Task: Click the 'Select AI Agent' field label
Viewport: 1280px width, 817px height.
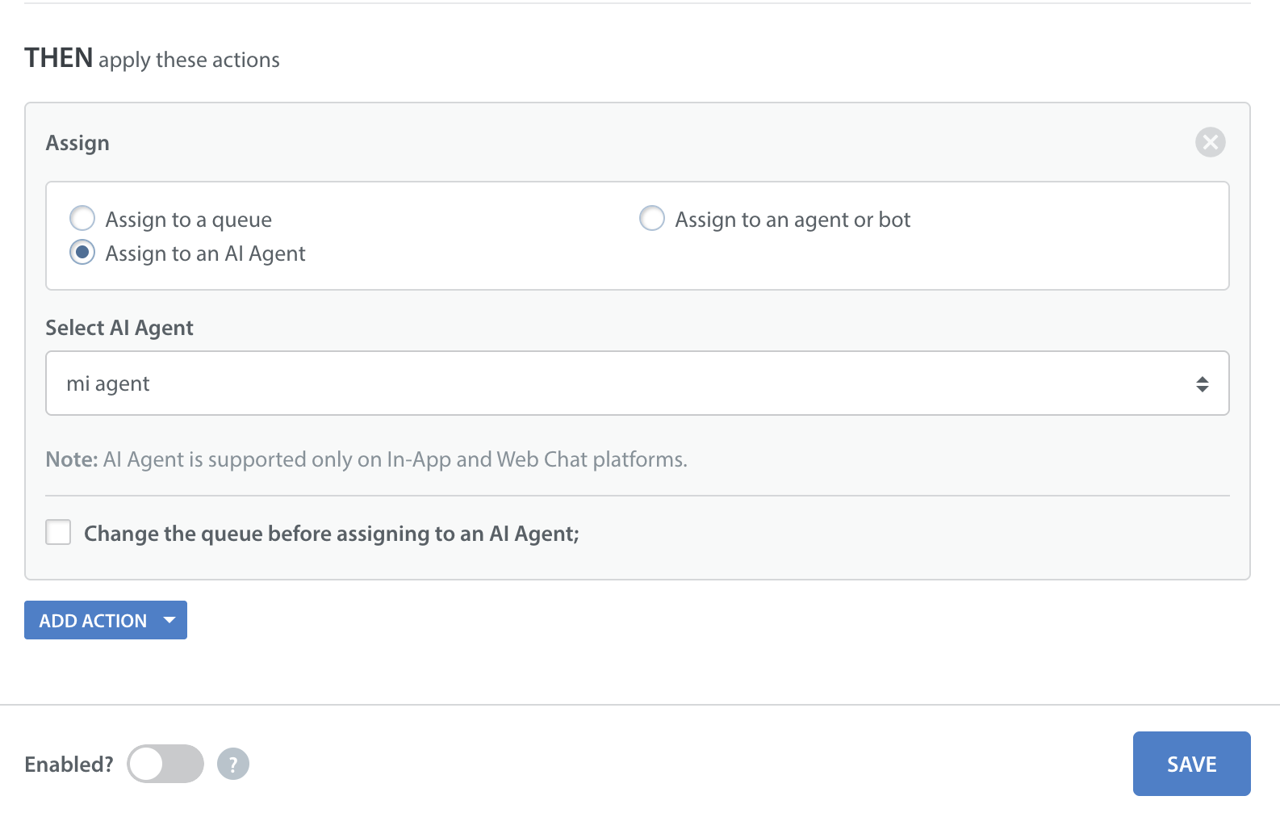Action: [x=119, y=328]
